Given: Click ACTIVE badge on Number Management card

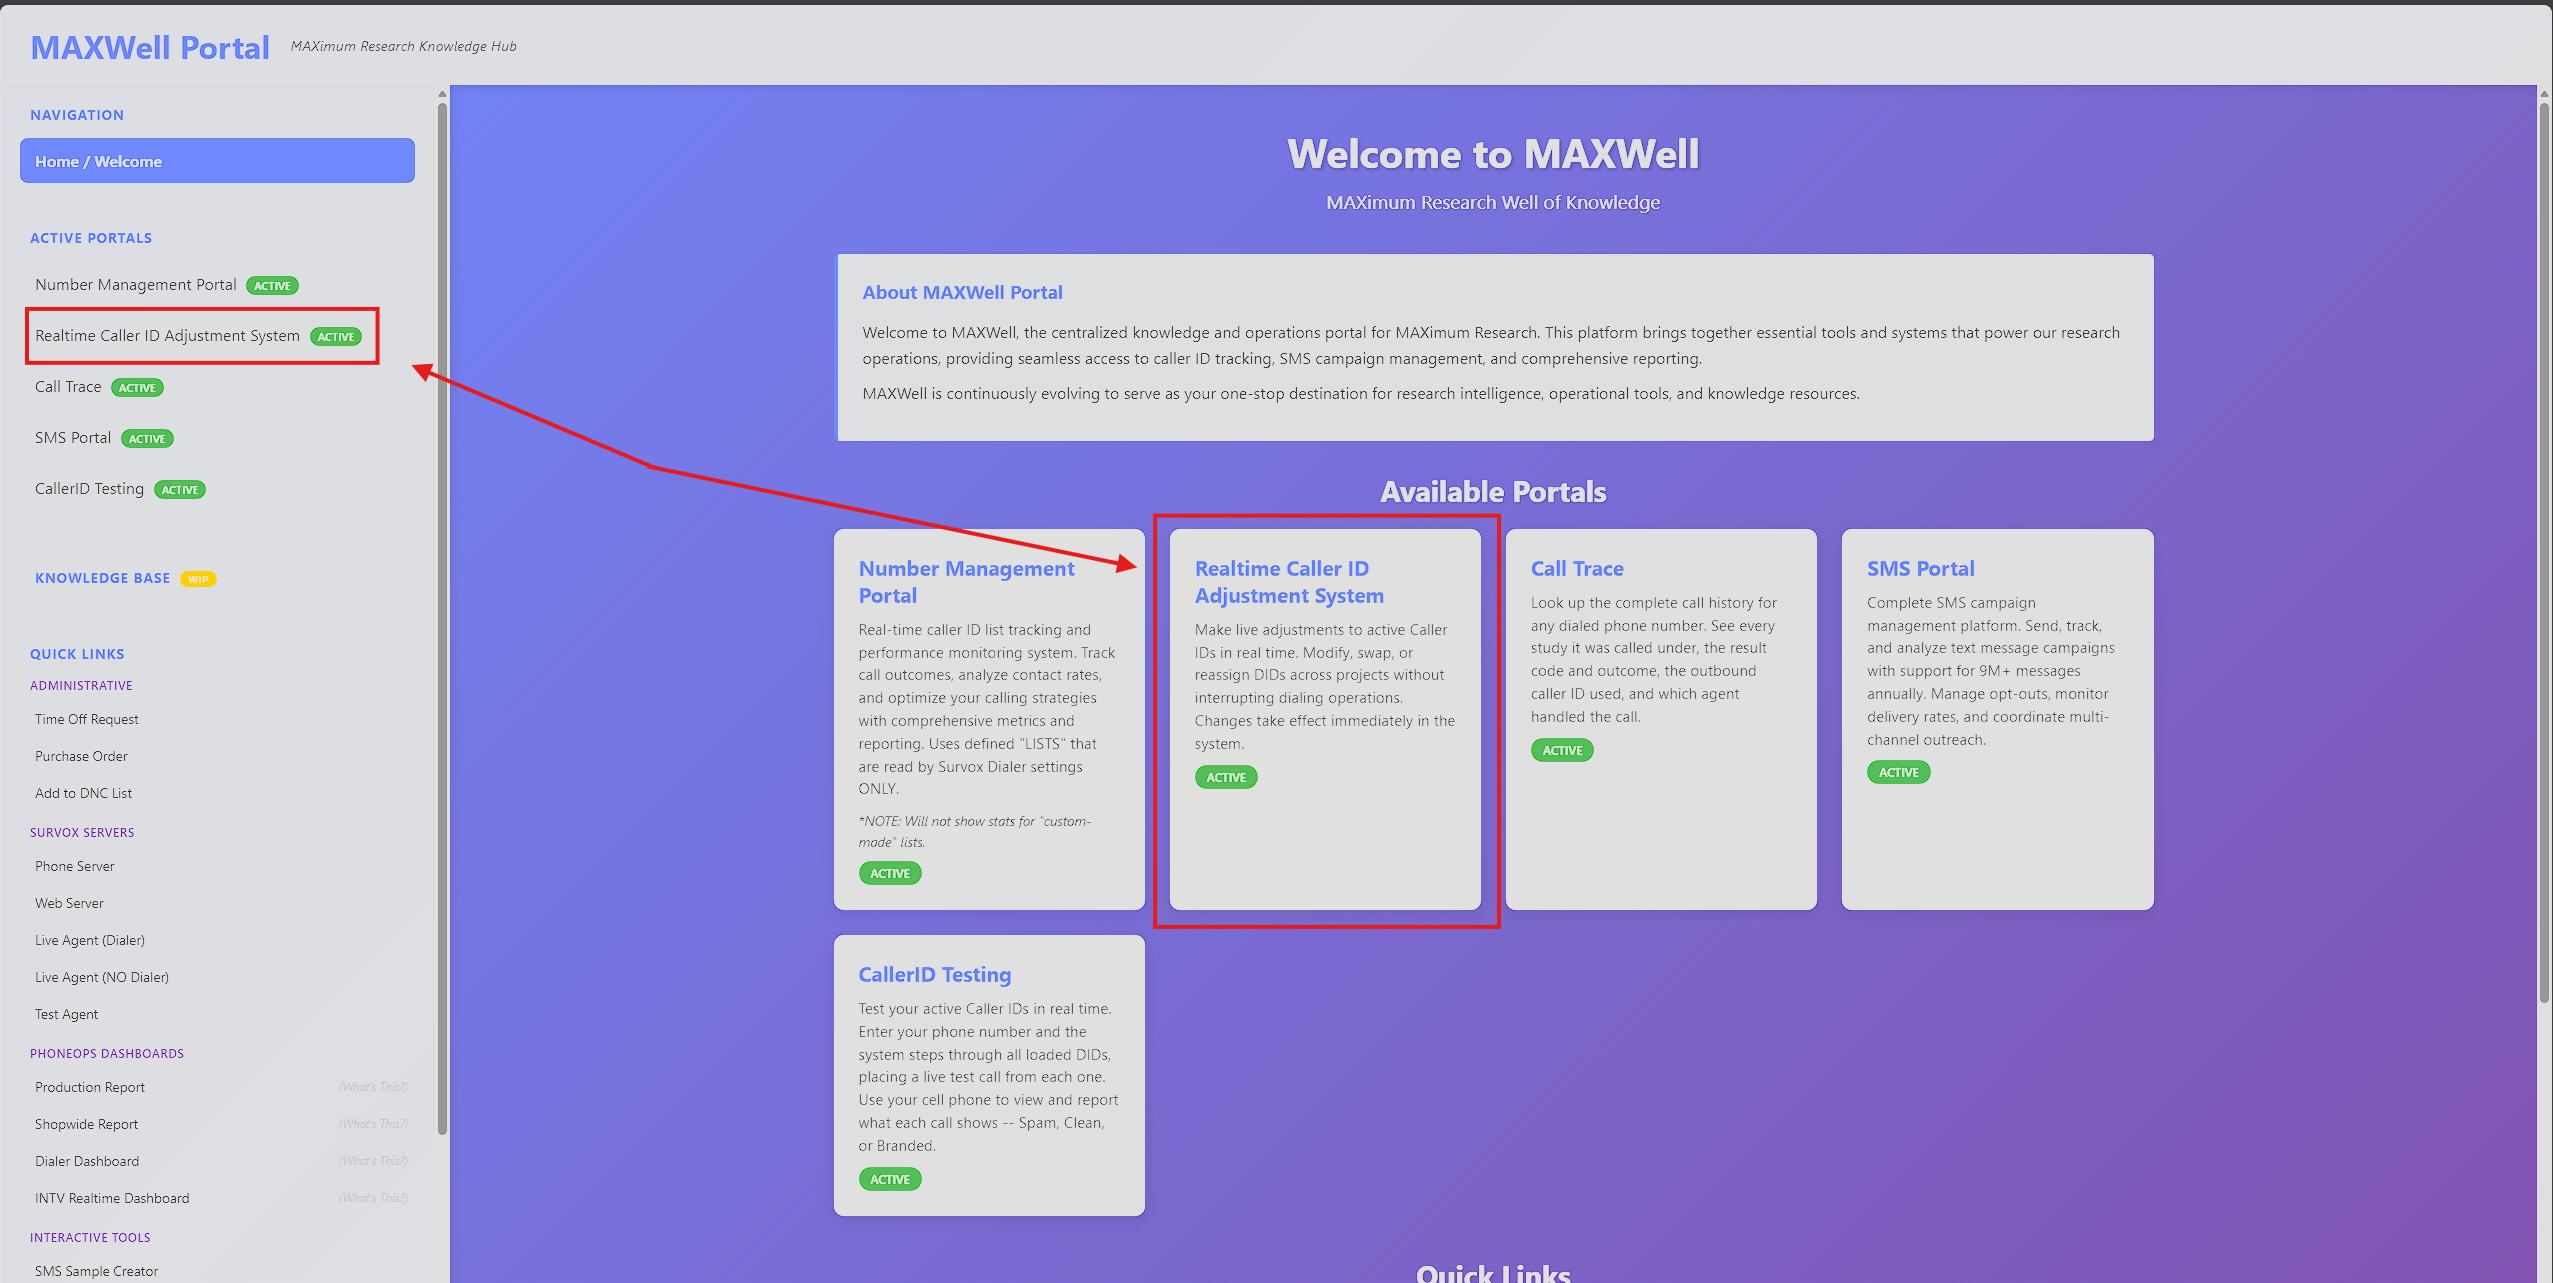Looking at the screenshot, I should (x=890, y=873).
